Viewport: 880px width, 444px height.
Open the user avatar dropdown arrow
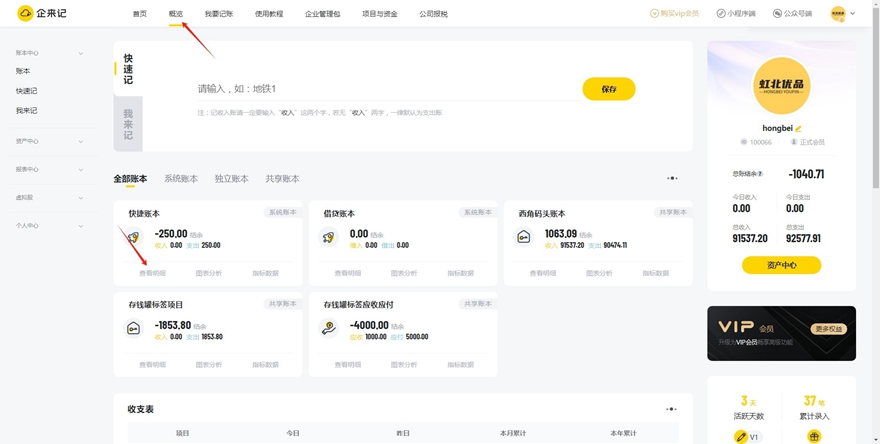point(852,14)
